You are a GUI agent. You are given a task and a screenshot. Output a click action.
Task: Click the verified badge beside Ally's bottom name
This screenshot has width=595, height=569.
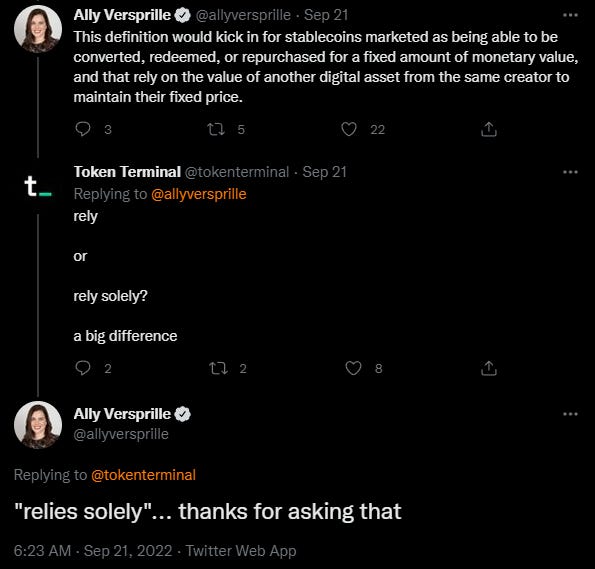[183, 414]
